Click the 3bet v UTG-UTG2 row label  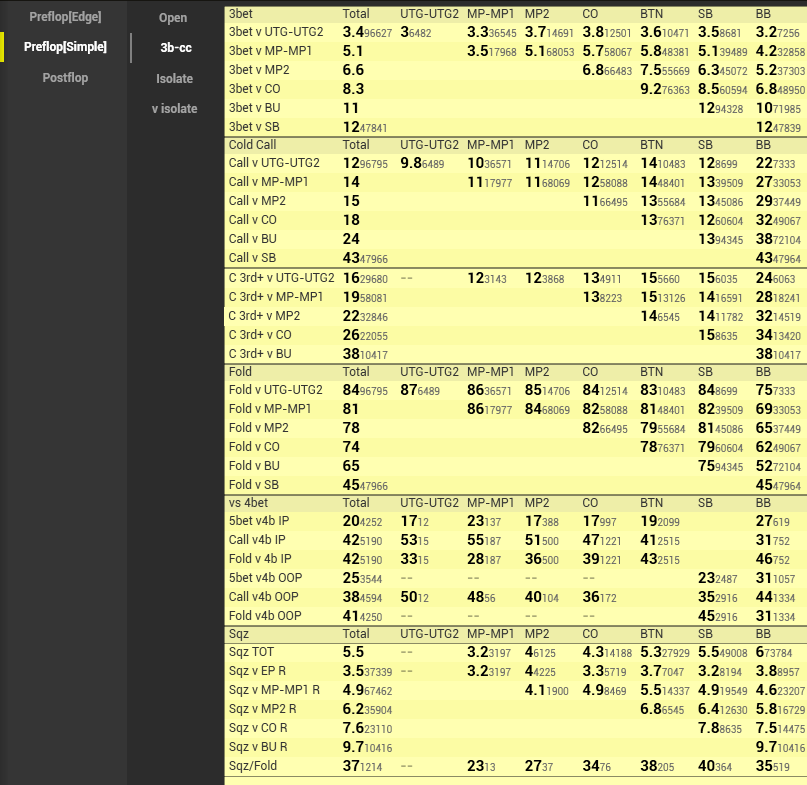276,32
